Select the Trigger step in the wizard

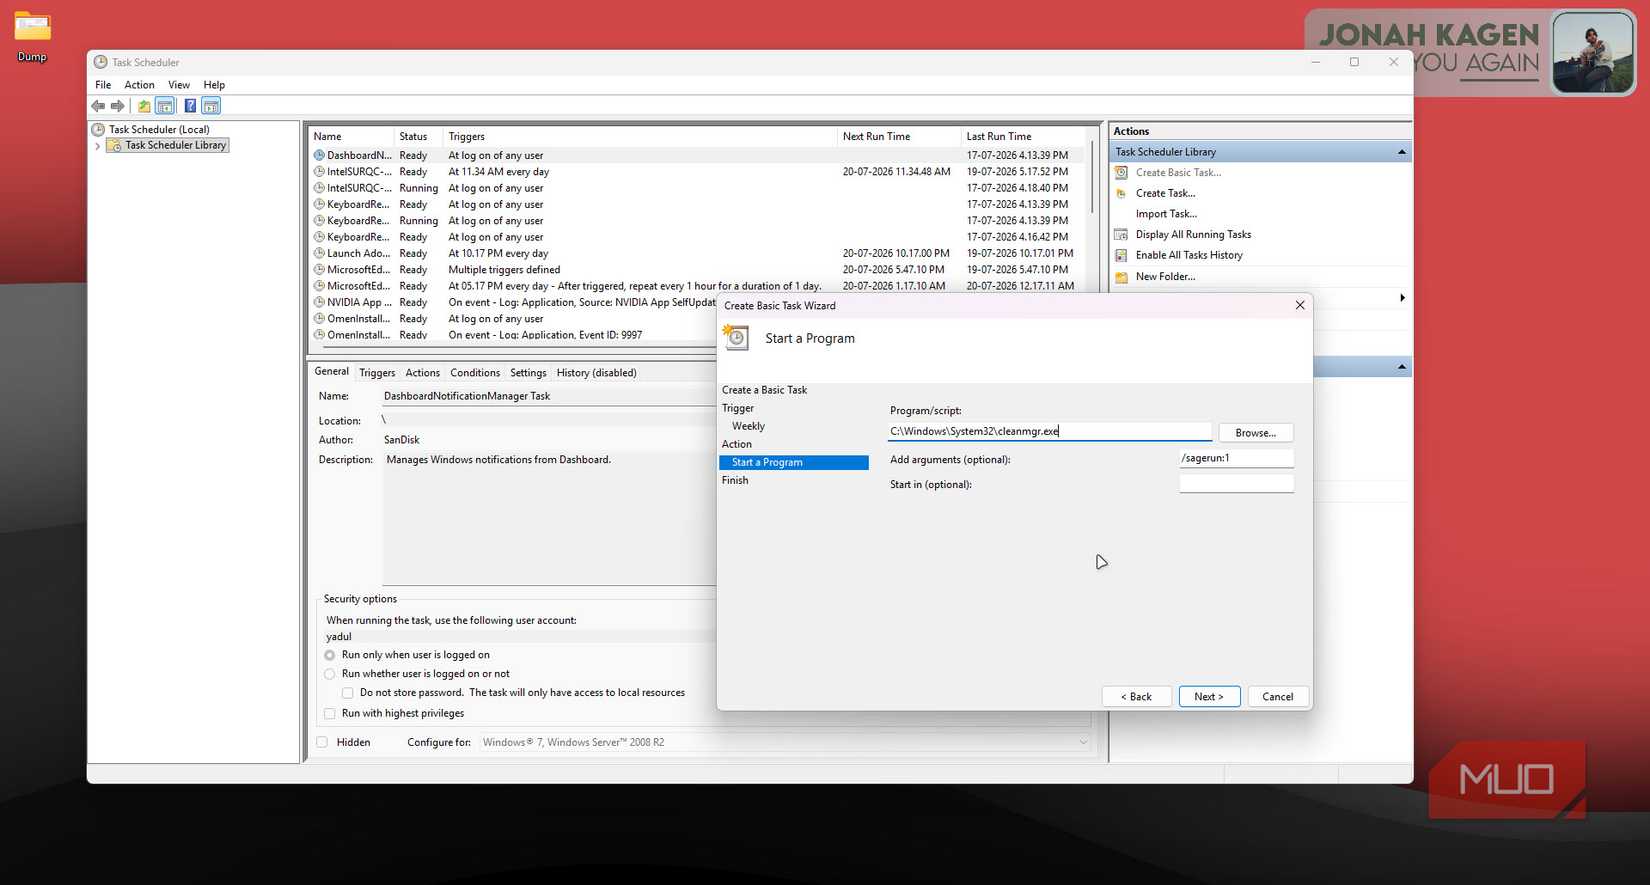pyautogui.click(x=738, y=408)
